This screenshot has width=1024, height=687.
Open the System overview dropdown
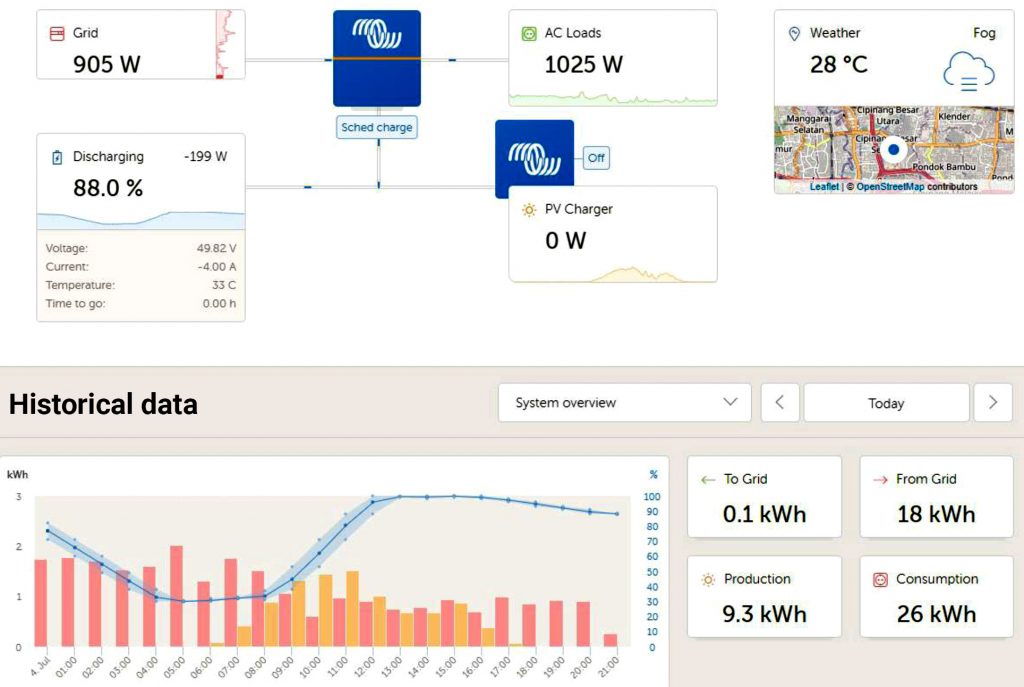[x=624, y=403]
